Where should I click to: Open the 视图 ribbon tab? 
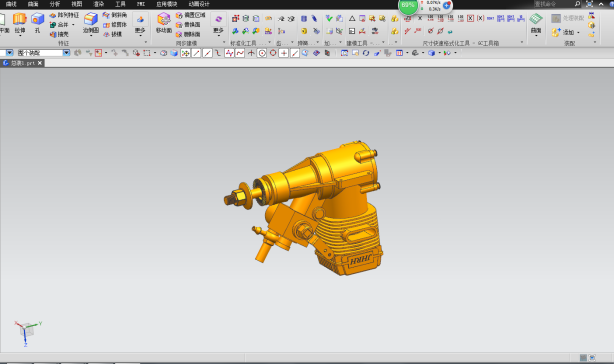tap(77, 4)
